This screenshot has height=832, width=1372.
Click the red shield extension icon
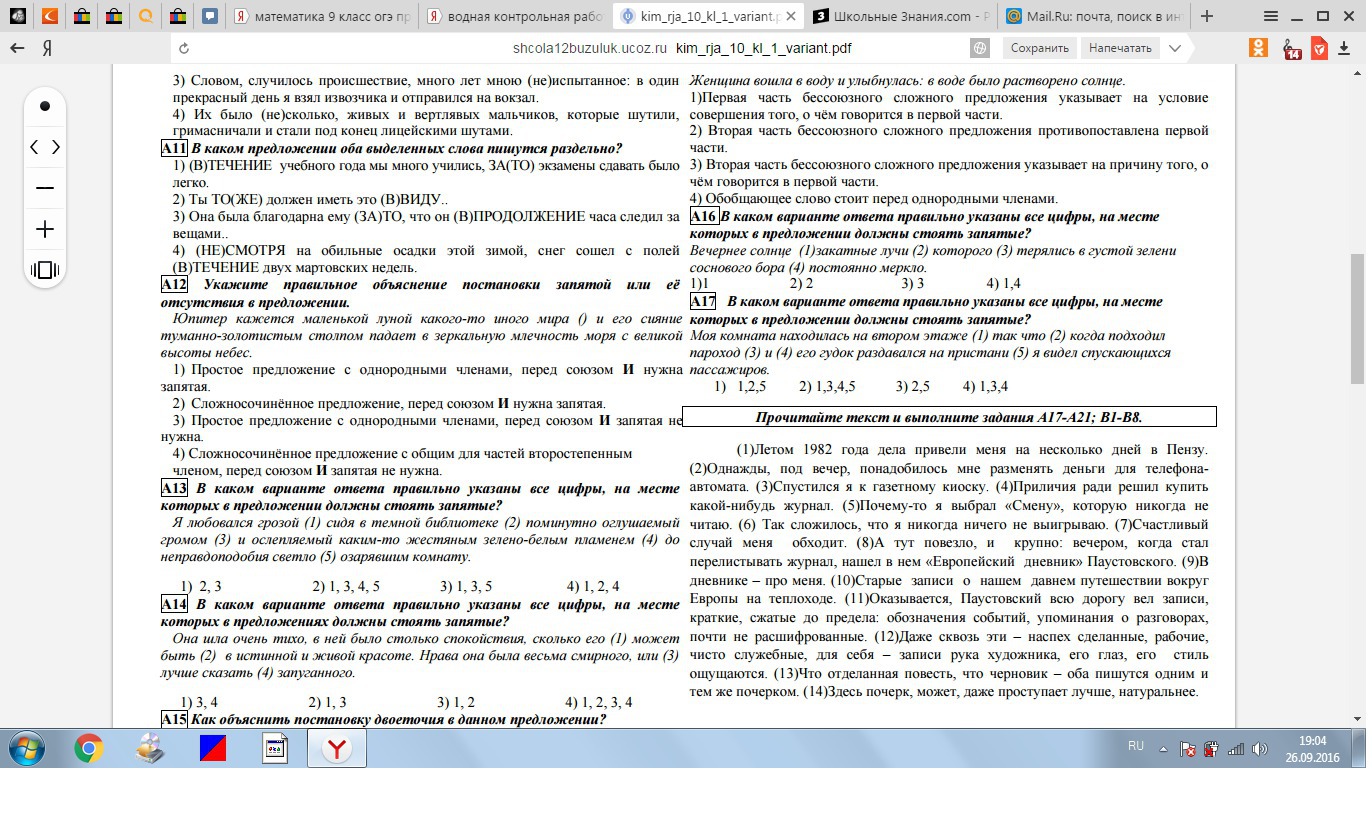(1319, 47)
